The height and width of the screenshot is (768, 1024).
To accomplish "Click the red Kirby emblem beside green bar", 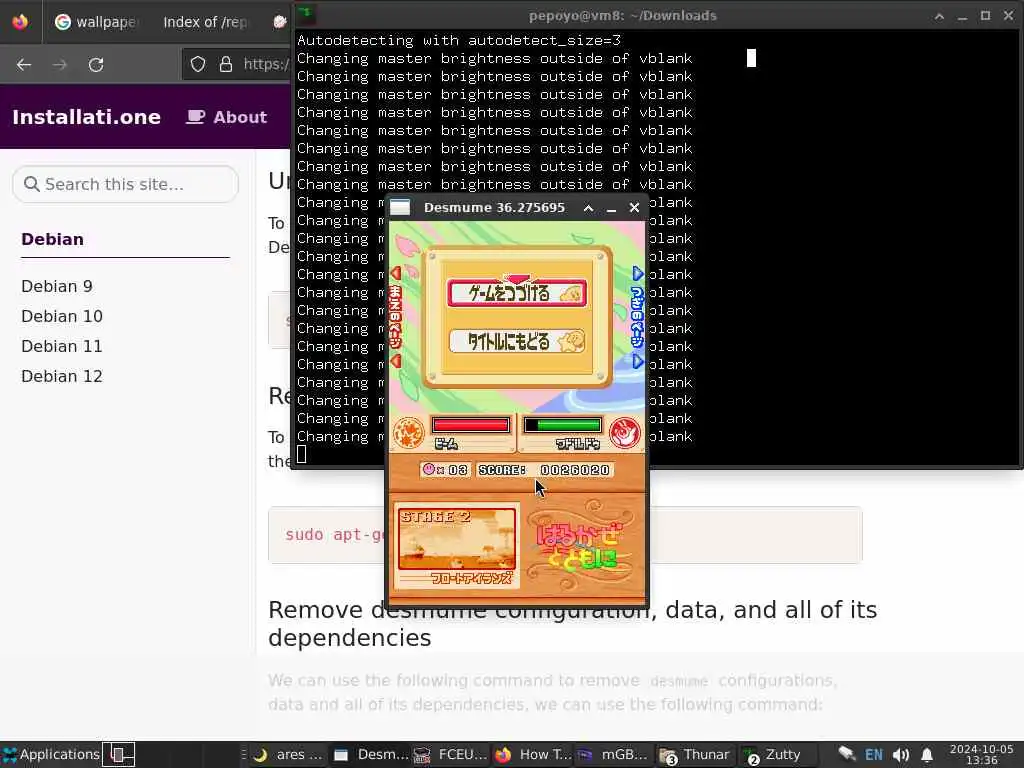I will pyautogui.click(x=624, y=433).
